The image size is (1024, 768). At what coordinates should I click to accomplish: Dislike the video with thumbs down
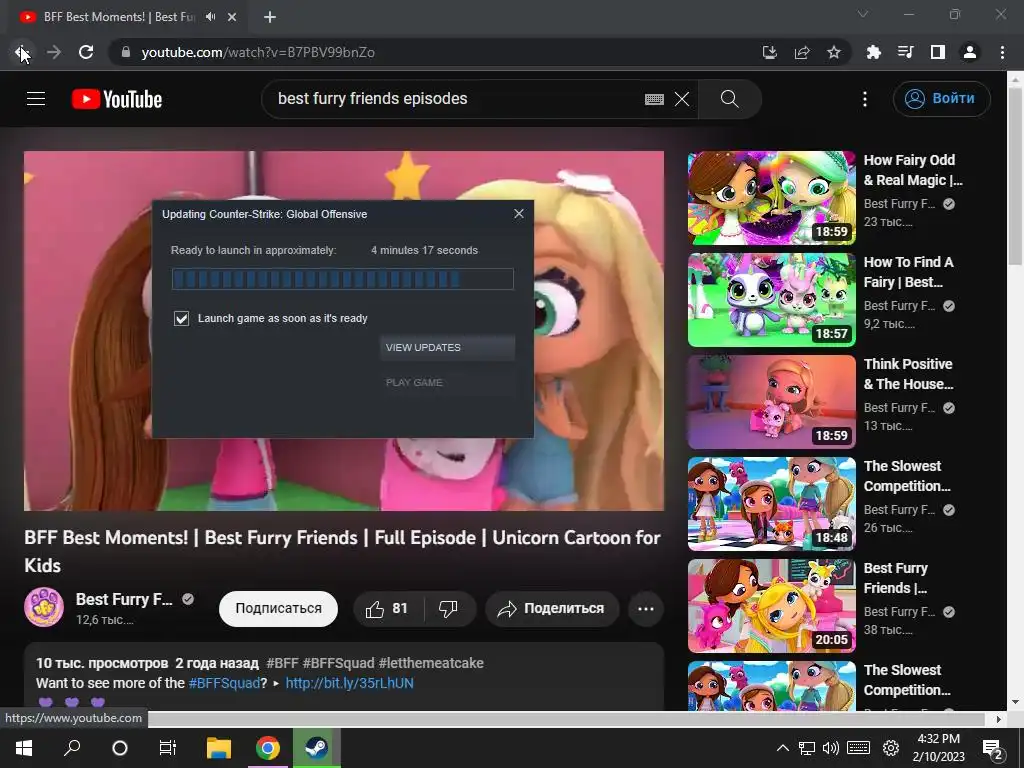[x=449, y=609]
